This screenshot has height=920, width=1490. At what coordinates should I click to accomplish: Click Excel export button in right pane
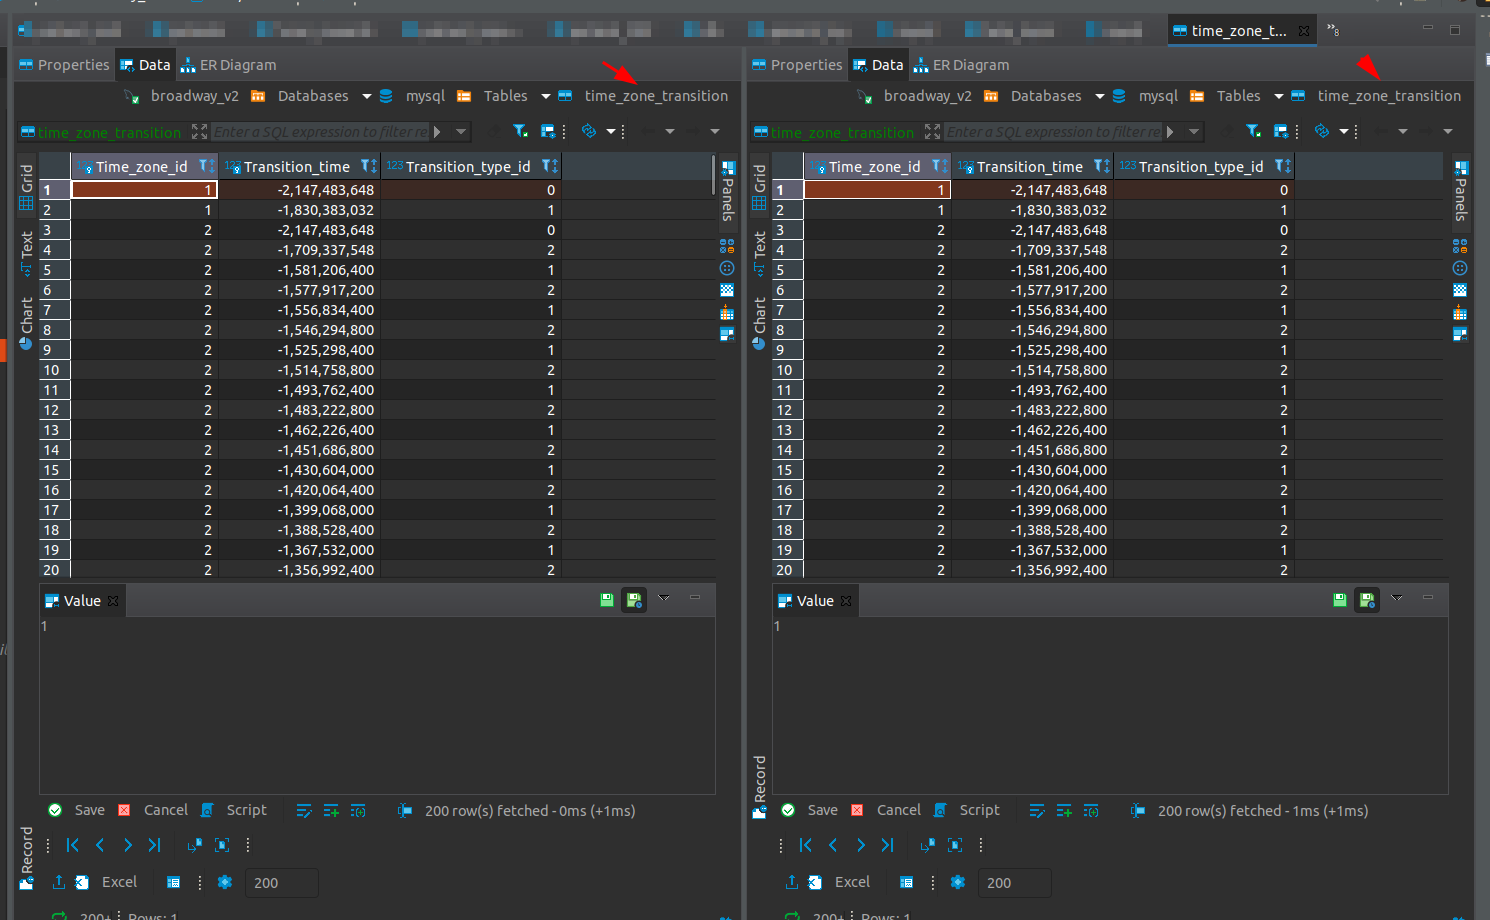[x=839, y=882]
